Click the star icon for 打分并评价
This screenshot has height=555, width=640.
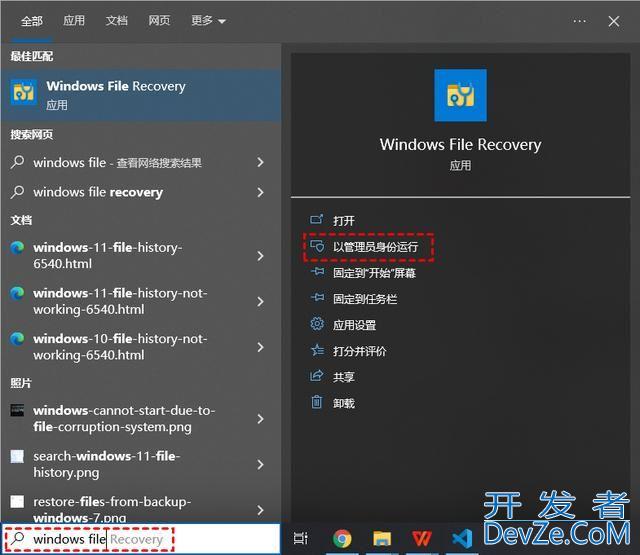point(317,350)
